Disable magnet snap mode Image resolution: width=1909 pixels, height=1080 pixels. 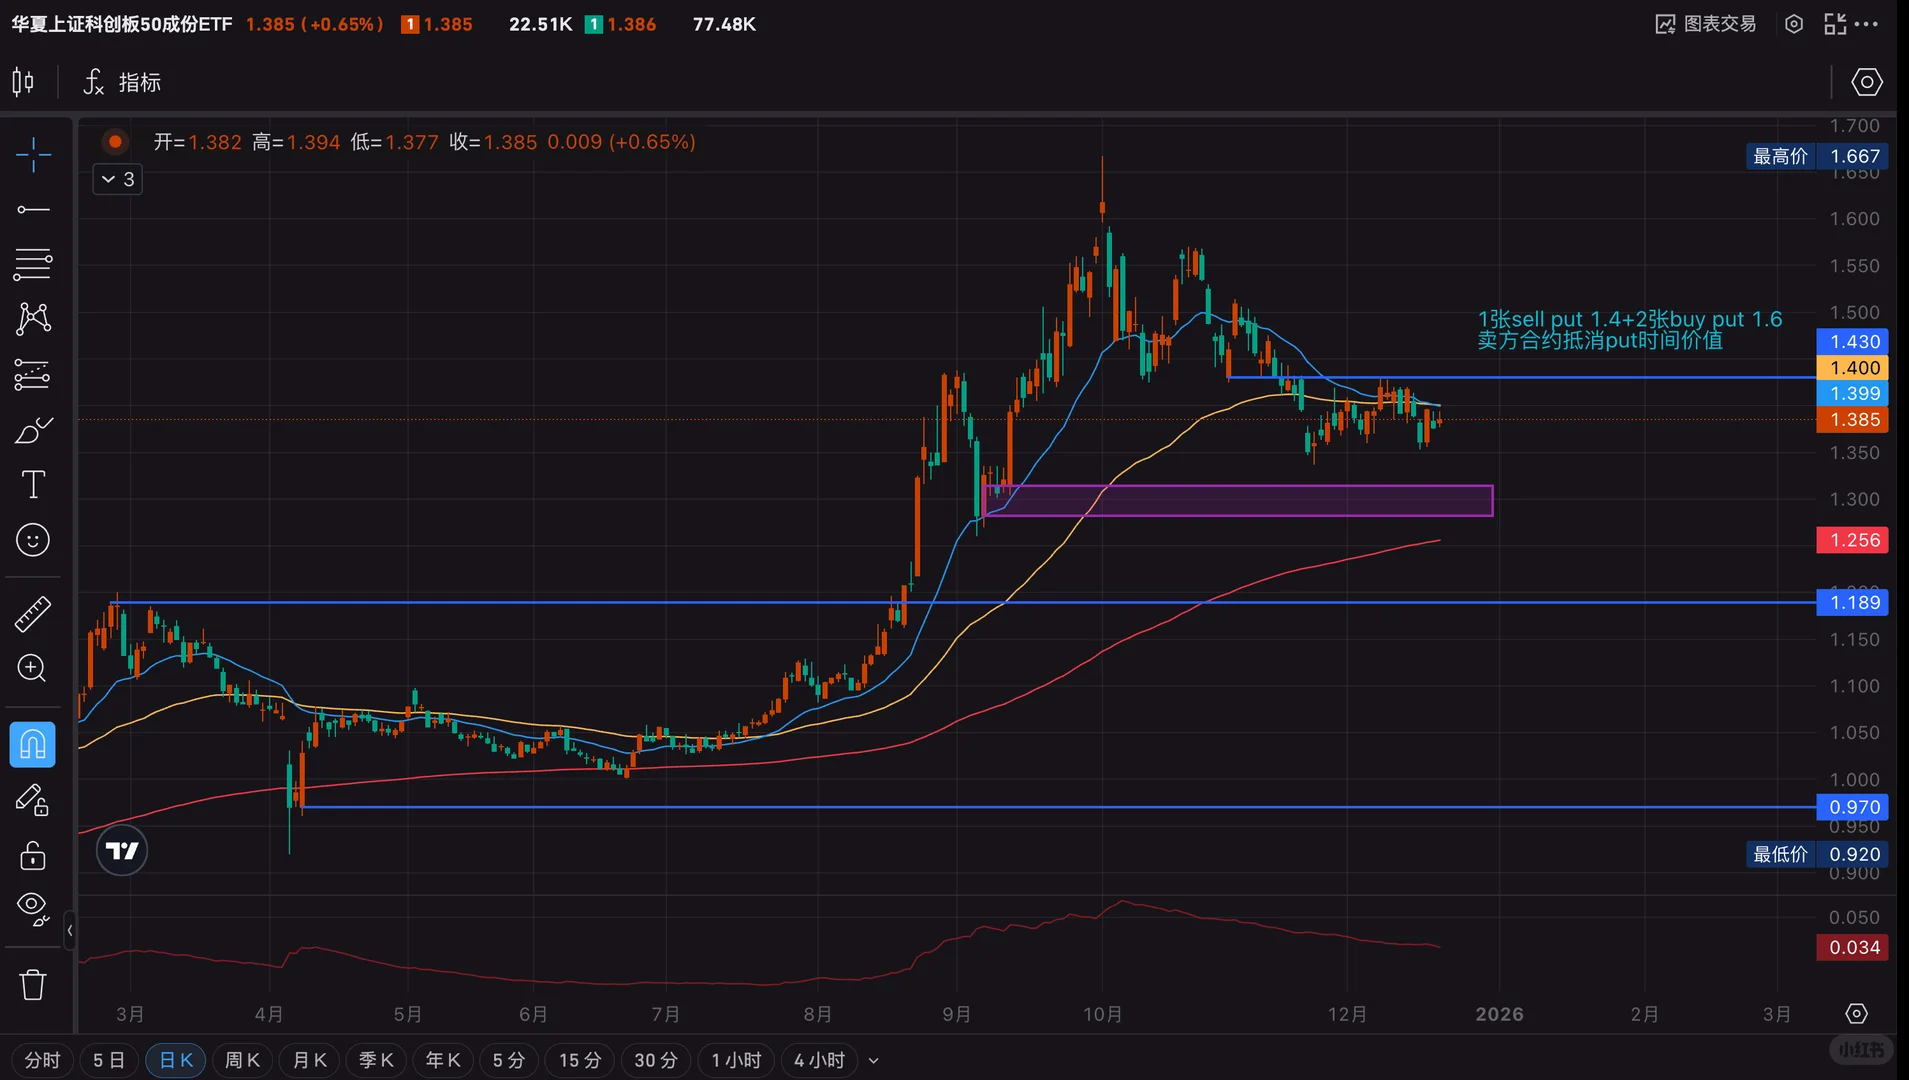(32, 744)
